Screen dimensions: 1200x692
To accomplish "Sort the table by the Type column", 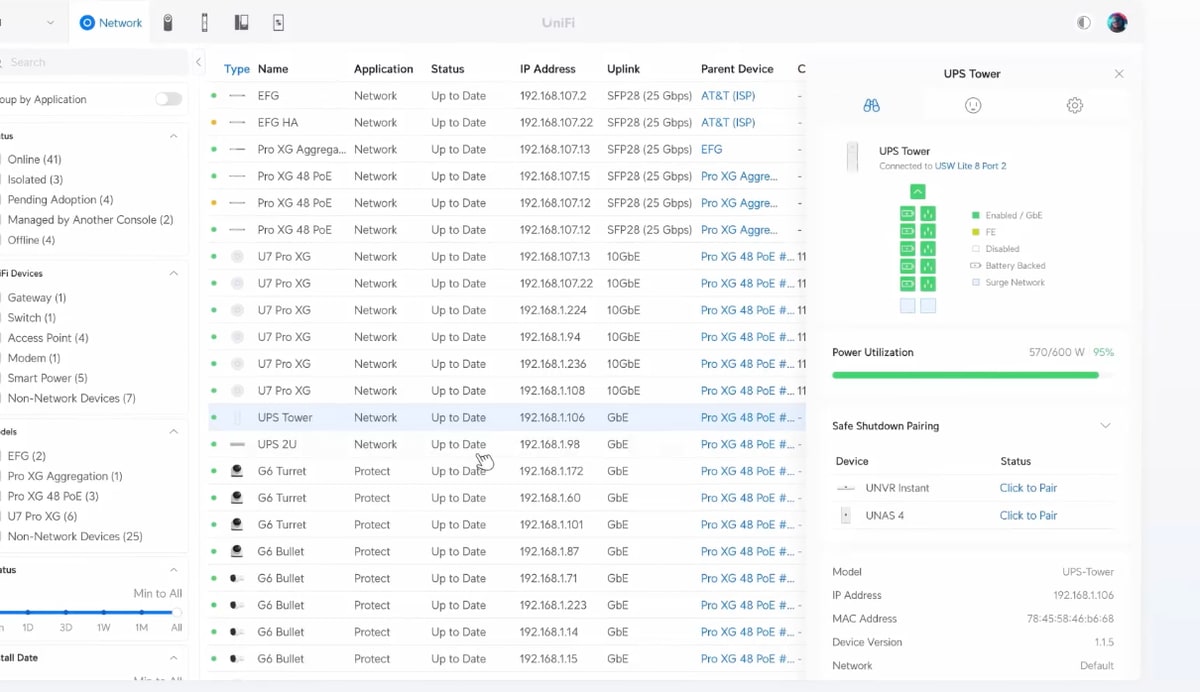I will coord(237,69).
